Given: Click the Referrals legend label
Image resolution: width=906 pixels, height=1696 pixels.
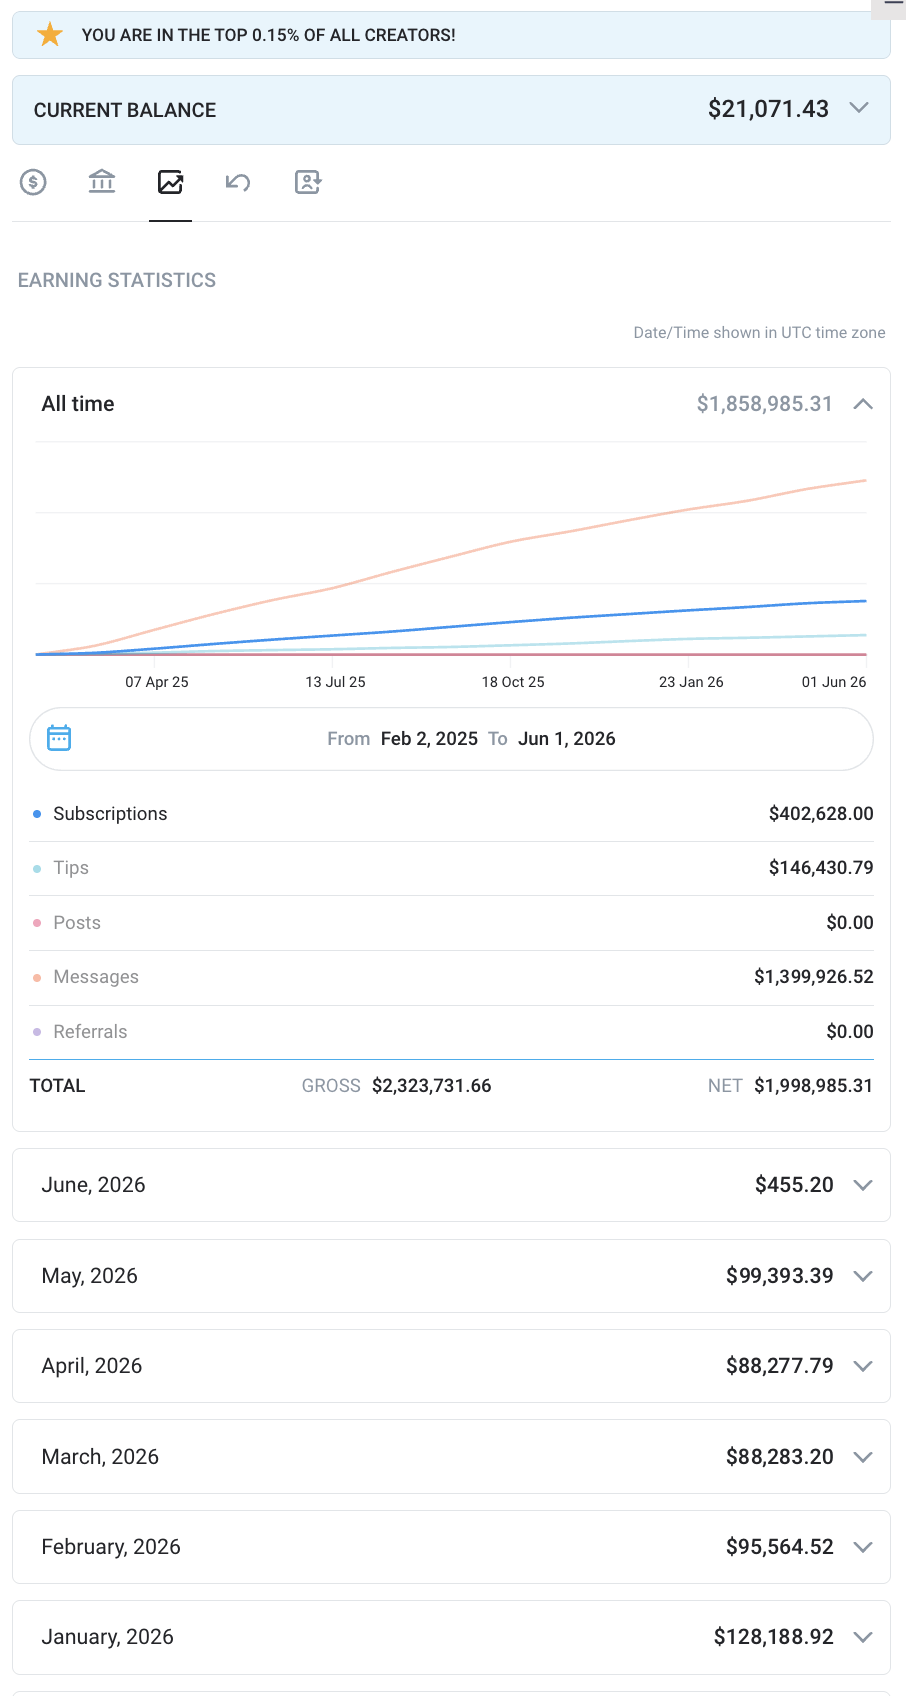Looking at the screenshot, I should (90, 1032).
